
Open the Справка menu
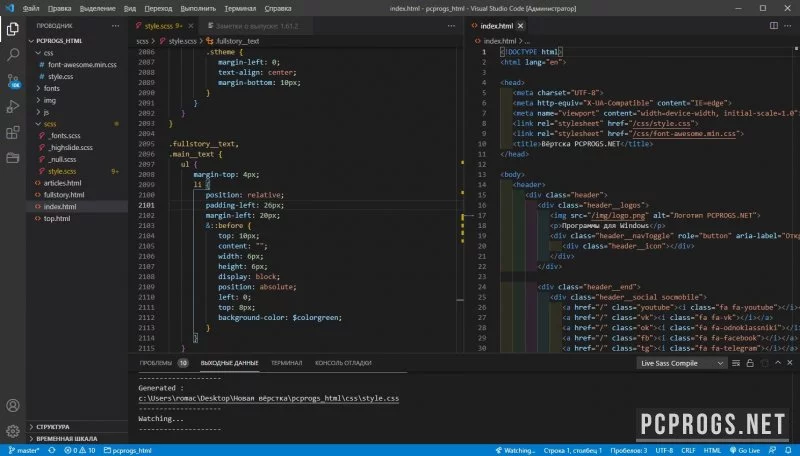tap(278, 8)
